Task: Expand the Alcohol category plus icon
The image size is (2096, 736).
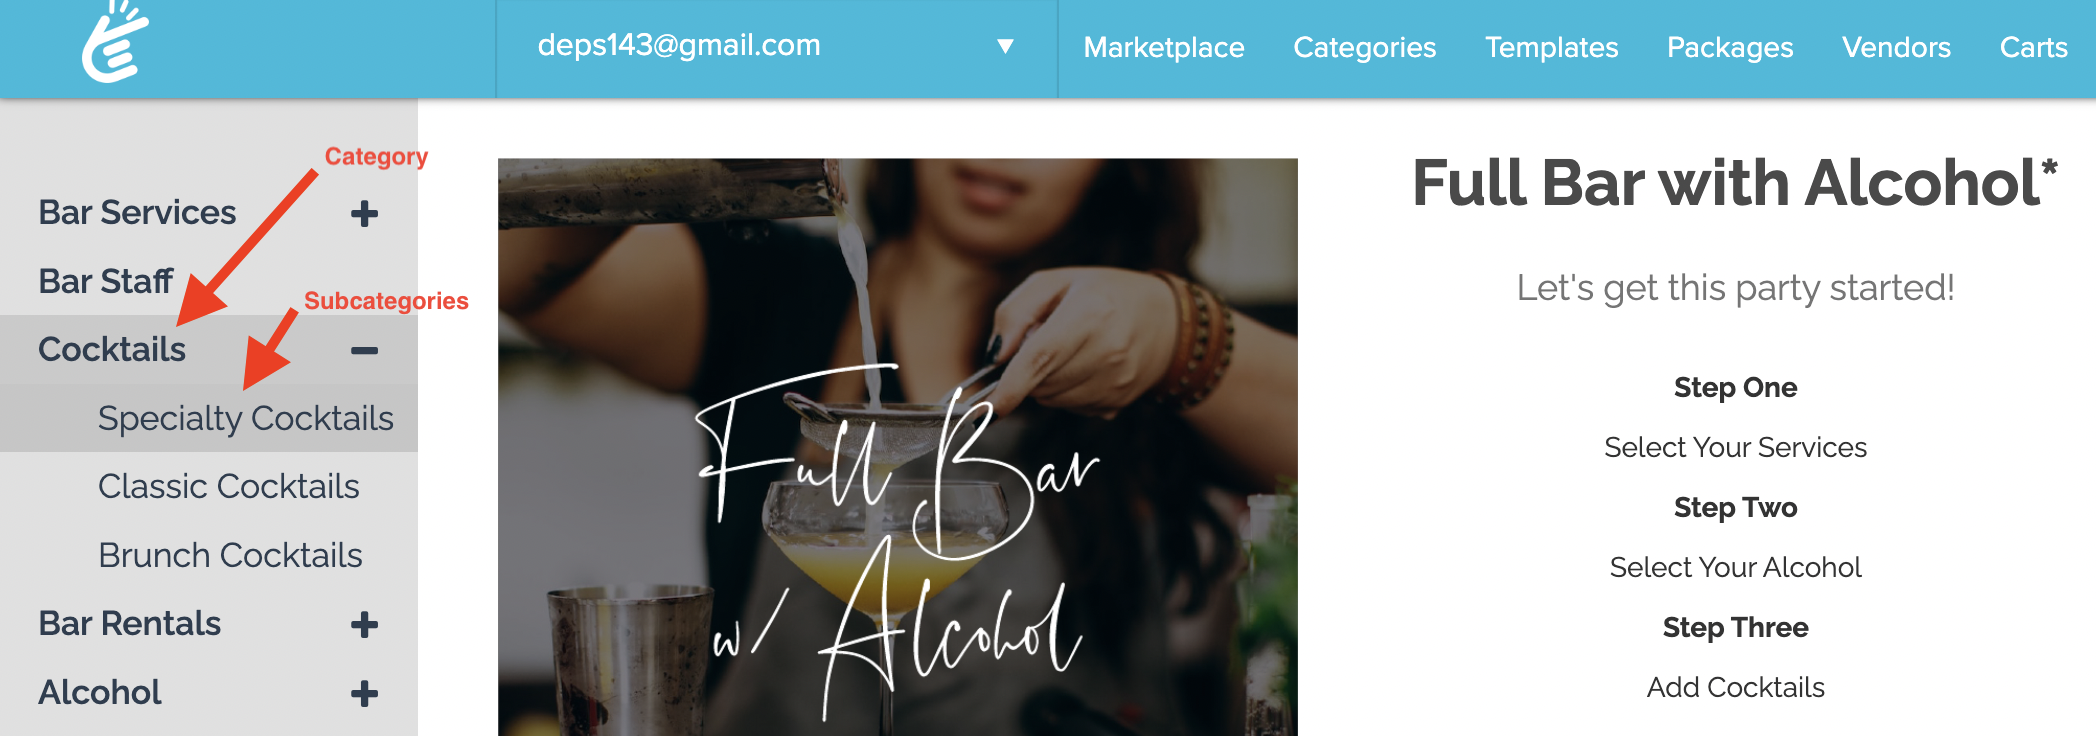Action: tap(365, 693)
